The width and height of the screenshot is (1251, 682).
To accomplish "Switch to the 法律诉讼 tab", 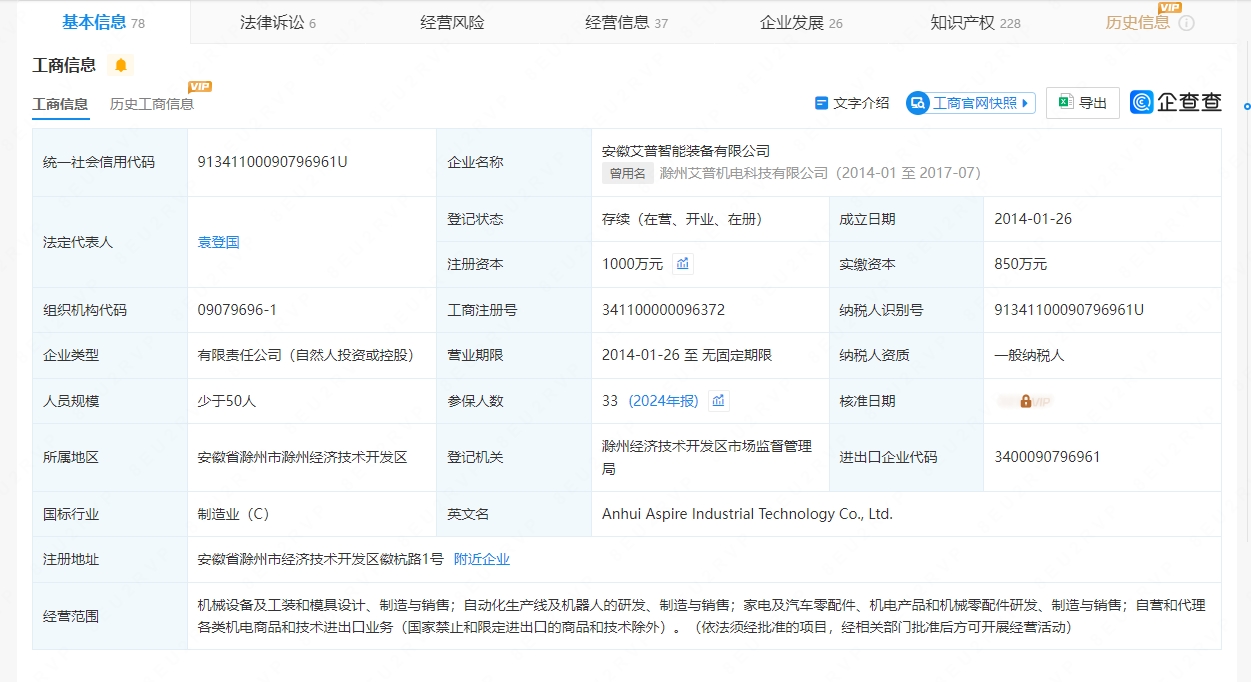I will click(277, 22).
